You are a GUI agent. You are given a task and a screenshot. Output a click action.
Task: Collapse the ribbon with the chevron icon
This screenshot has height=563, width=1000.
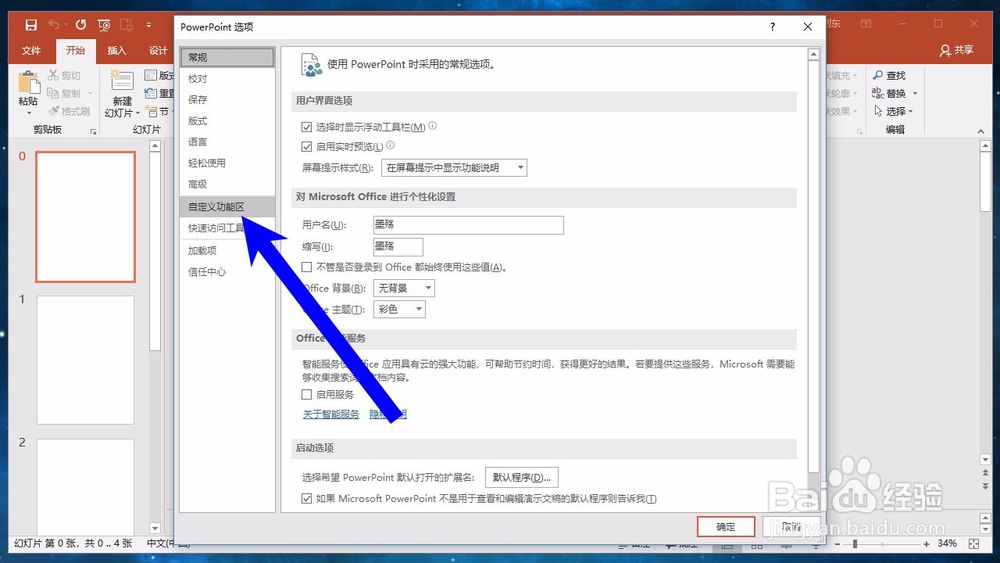tap(981, 131)
